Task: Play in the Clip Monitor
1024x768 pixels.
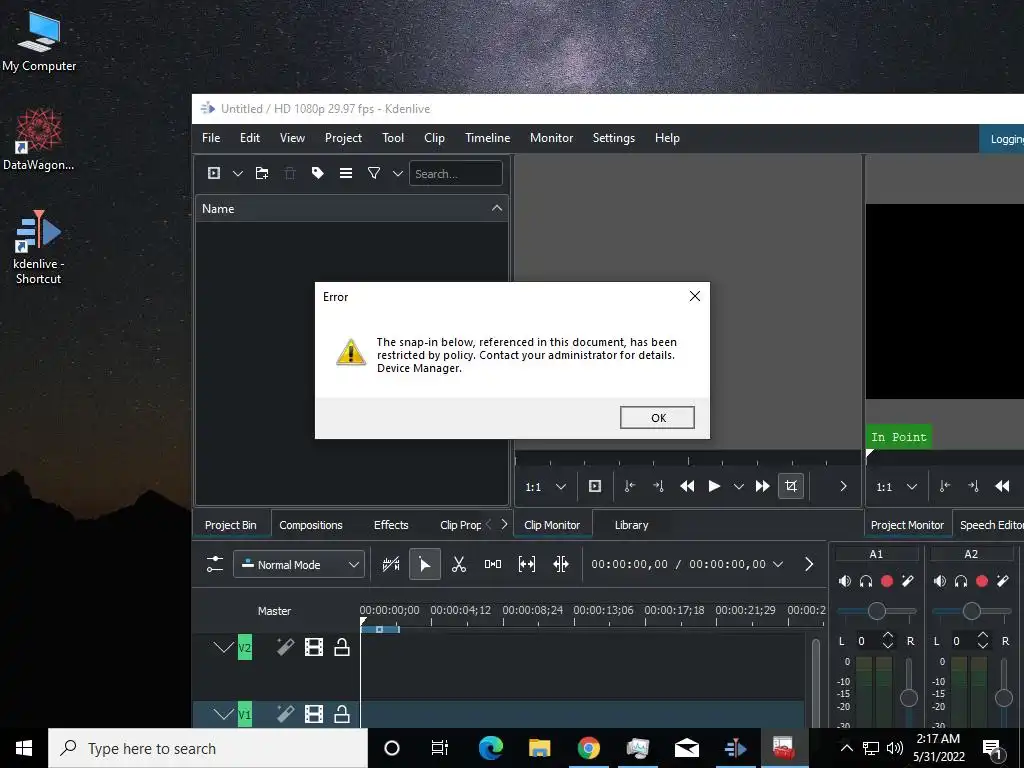Action: click(714, 487)
